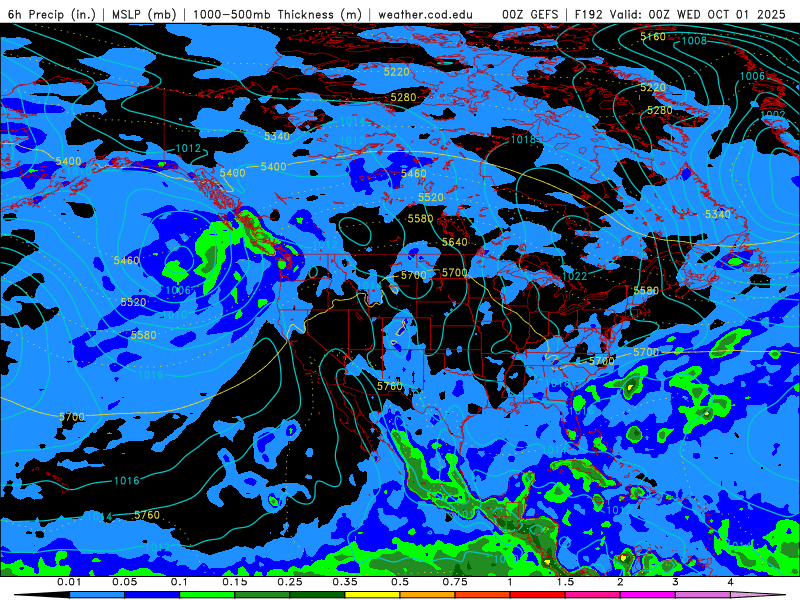
Task: Click the 0.01 legend value
Action: coord(69,582)
